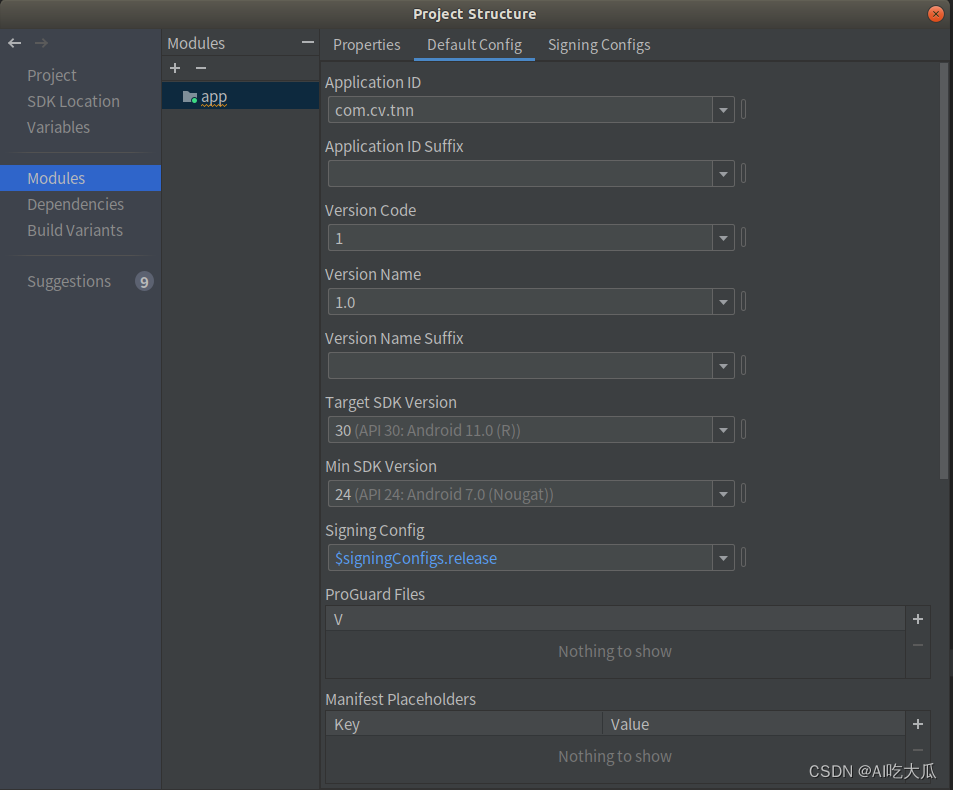Remove module using the minus icon

coord(201,68)
